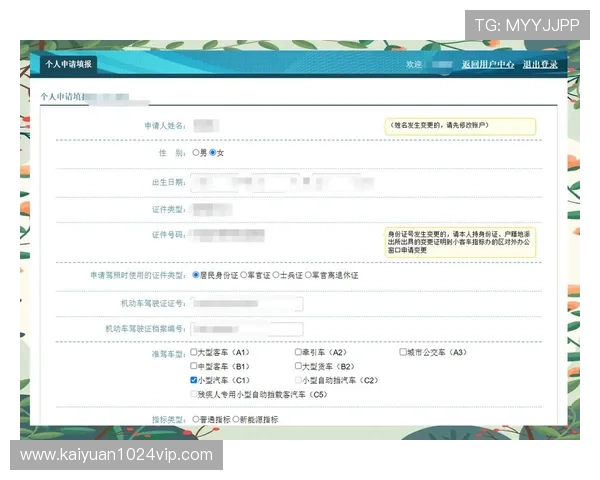Viewport: 600px width, 480px height.
Task: Choose 士兵证 as license ID type
Action: point(276,275)
